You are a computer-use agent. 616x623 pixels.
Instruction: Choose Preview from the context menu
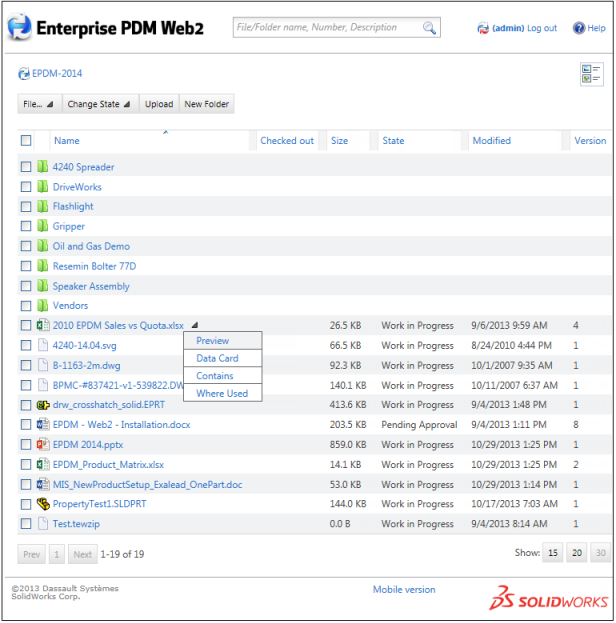(212, 341)
